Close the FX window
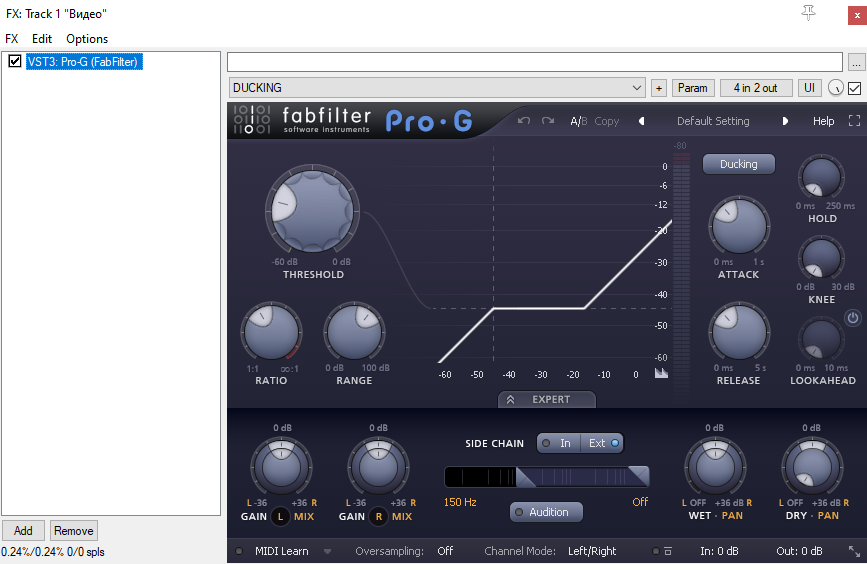Screen dimensions: 867x564 (857, 15)
